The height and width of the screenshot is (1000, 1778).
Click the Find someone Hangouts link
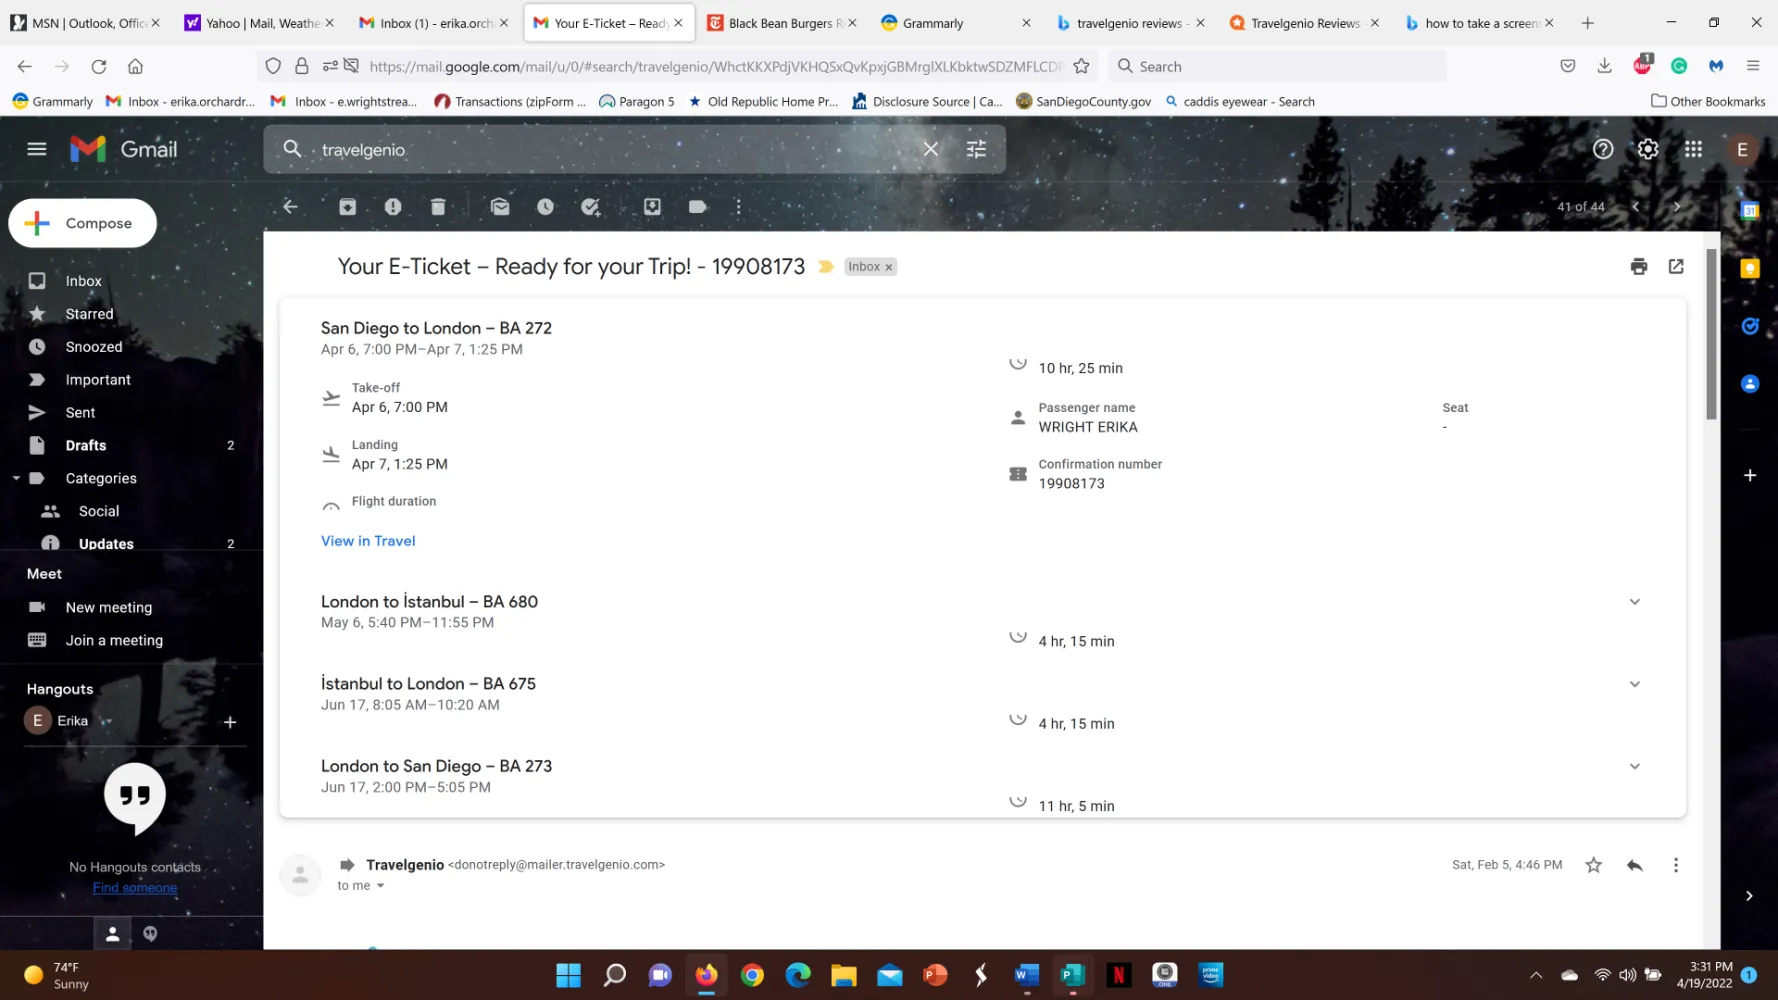[135, 888]
